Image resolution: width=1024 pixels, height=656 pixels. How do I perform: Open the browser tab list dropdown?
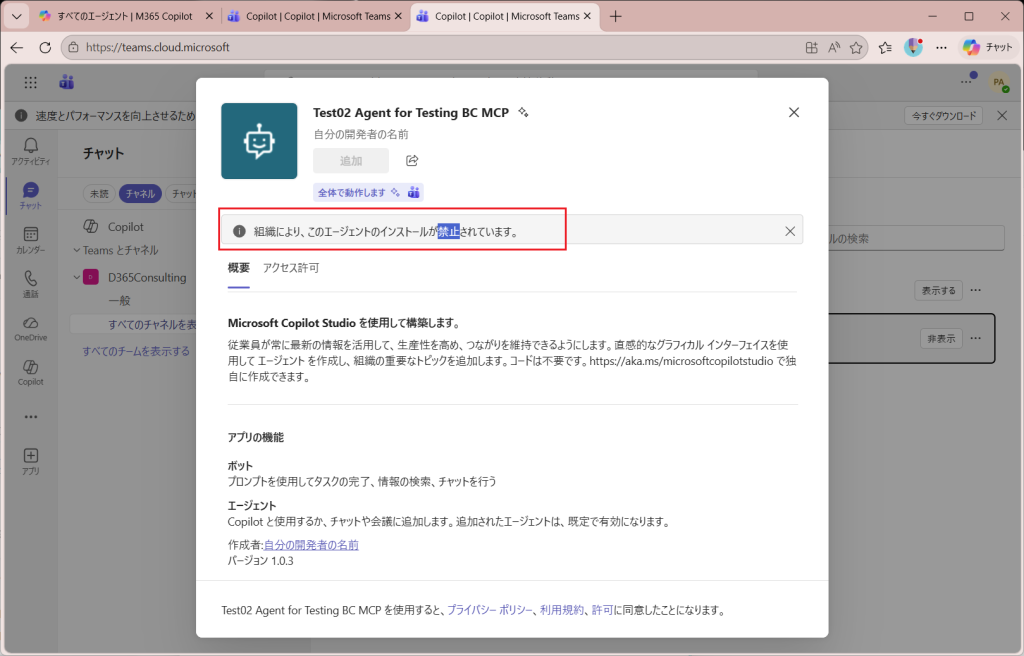[x=16, y=16]
